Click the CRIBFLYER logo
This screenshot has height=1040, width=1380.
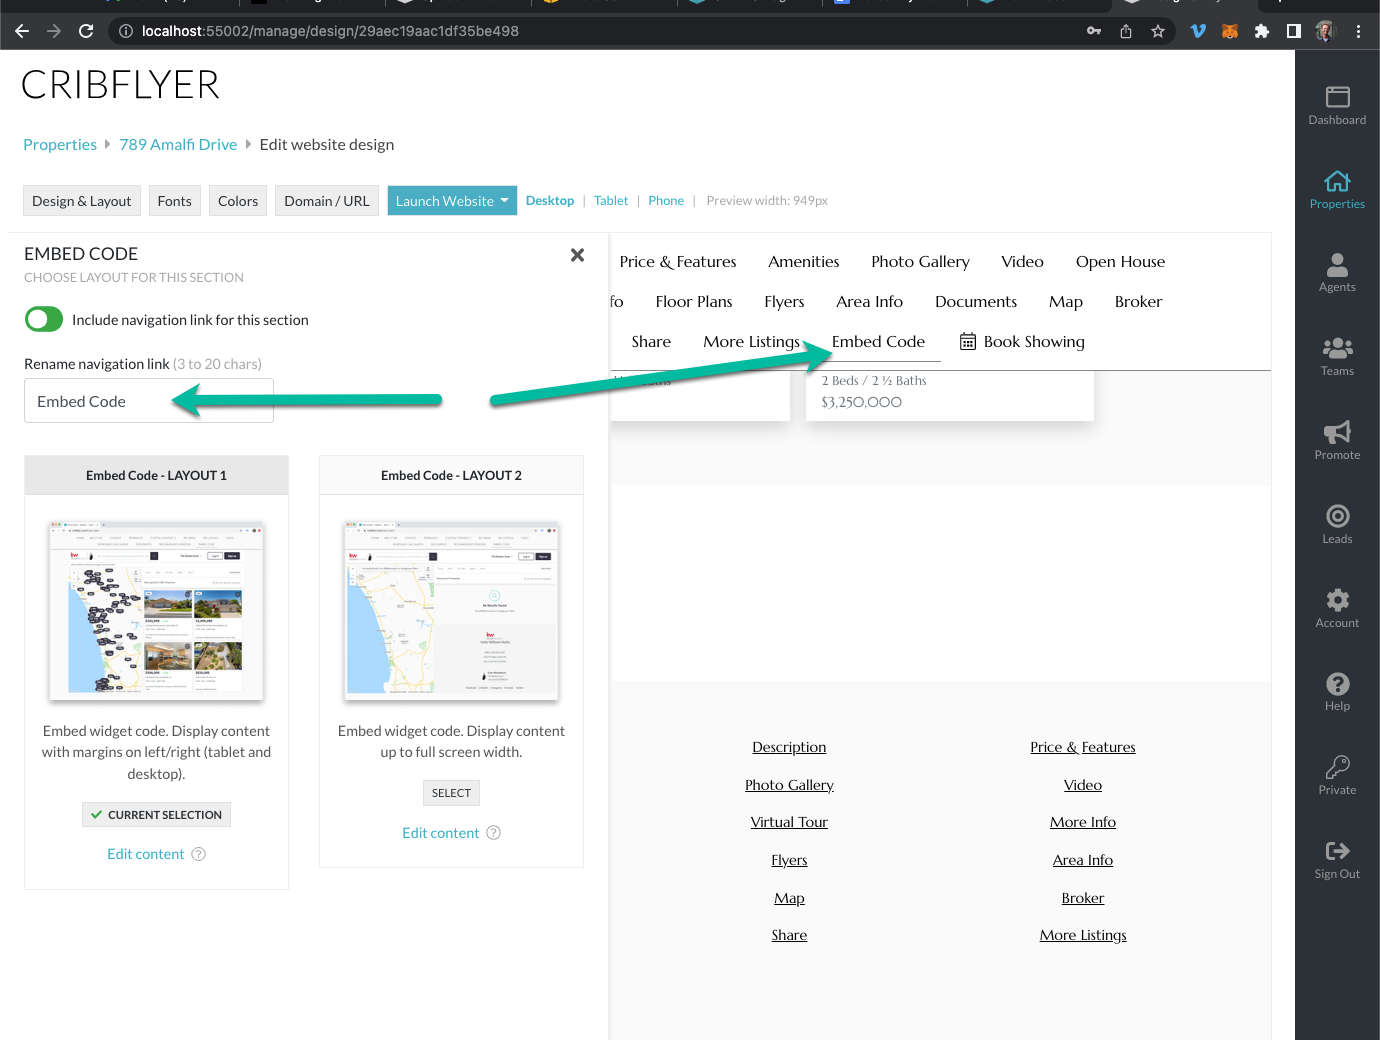pyautogui.click(x=120, y=85)
